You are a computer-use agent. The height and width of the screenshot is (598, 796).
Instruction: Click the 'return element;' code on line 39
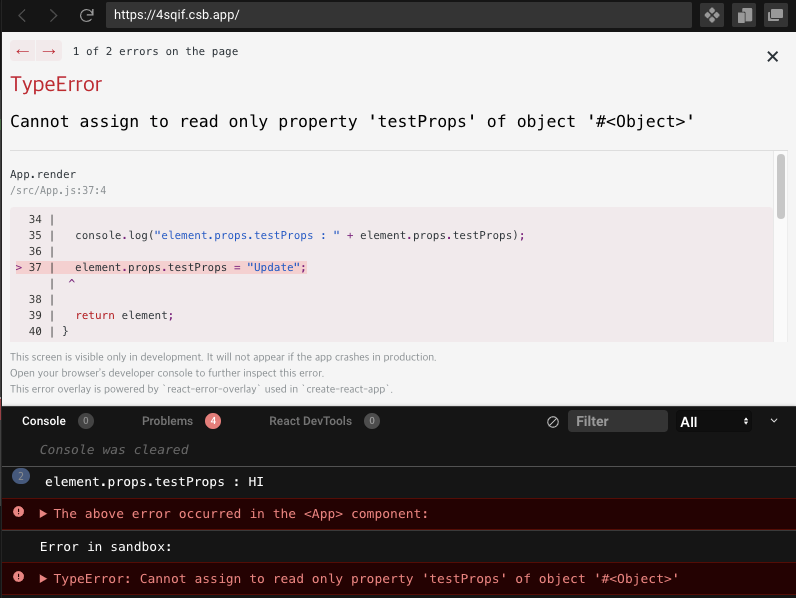124,315
